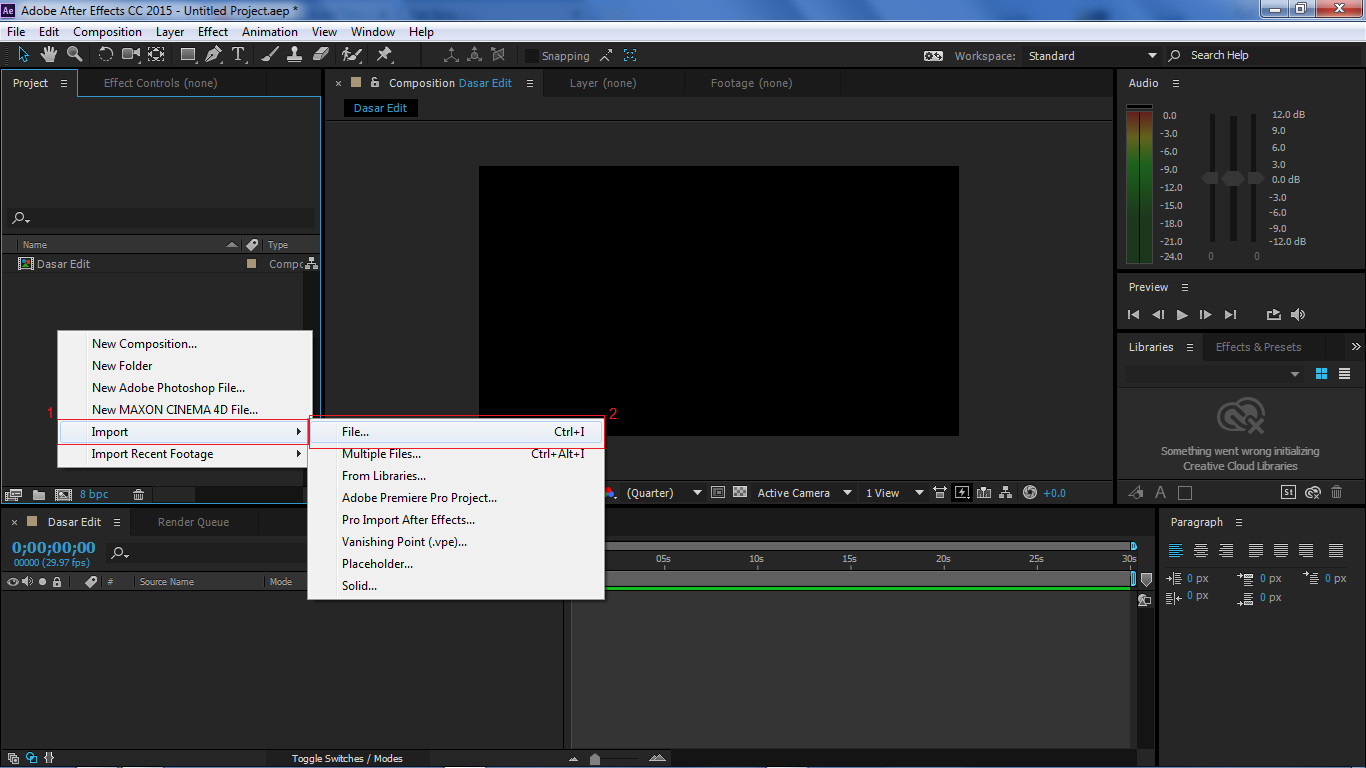Delete selected item with Project trash icon
Viewport: 1366px width, 768px height.
[x=139, y=494]
